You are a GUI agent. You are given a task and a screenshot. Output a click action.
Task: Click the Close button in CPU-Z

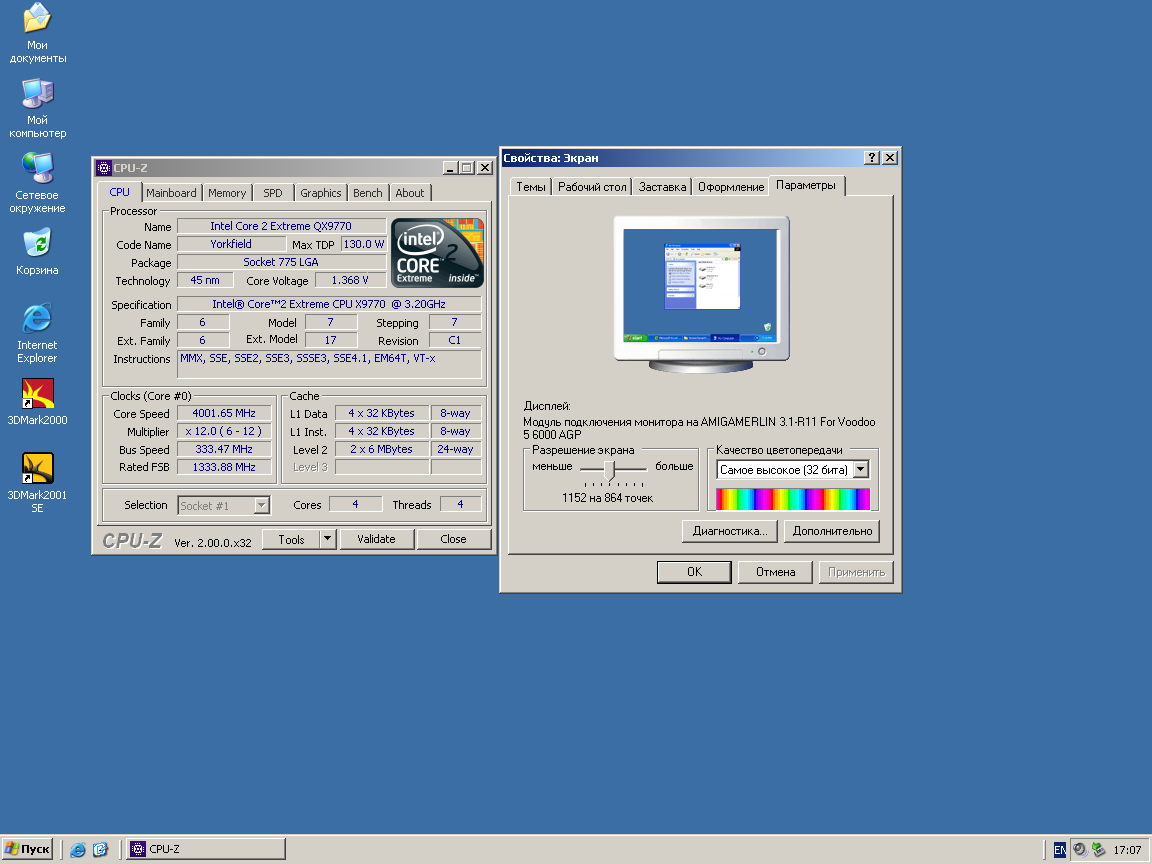453,539
